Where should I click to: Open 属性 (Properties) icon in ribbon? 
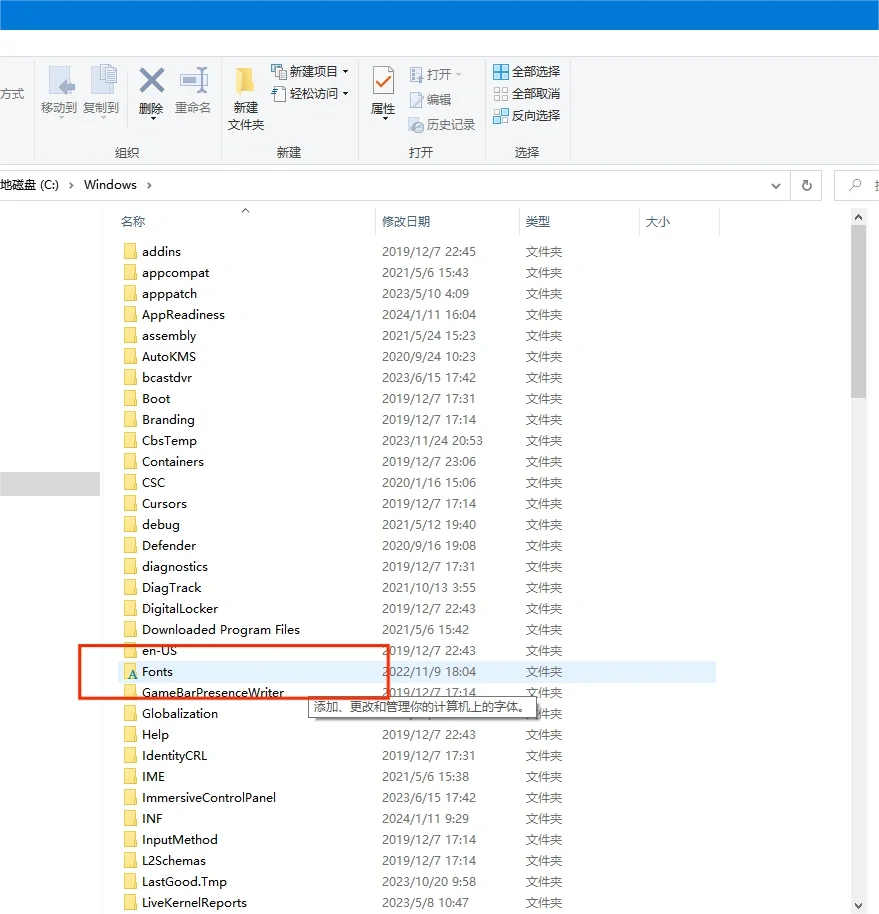383,82
